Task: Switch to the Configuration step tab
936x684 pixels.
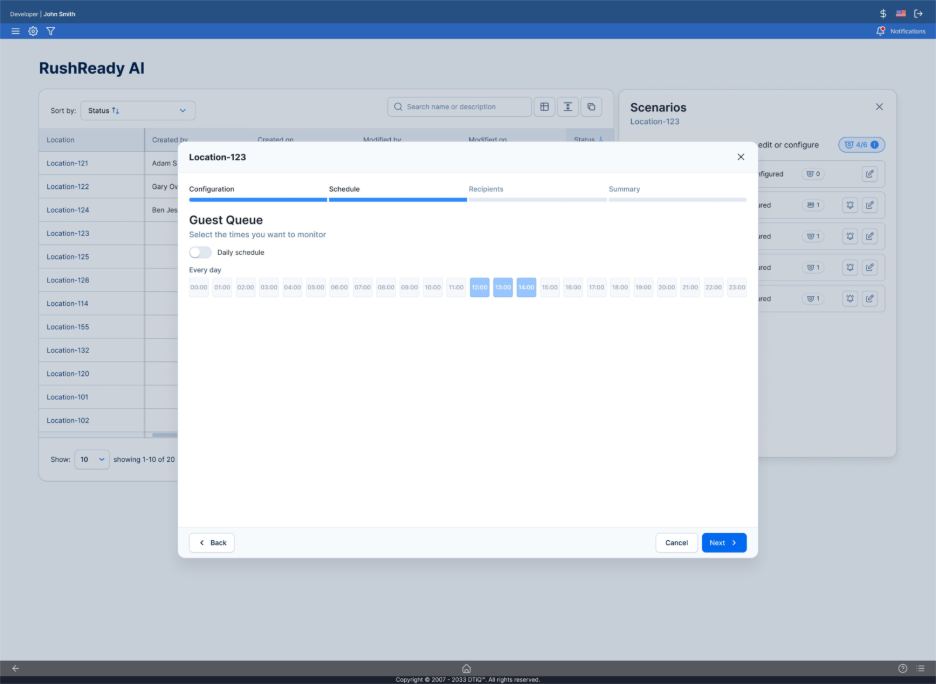Action: coord(212,189)
